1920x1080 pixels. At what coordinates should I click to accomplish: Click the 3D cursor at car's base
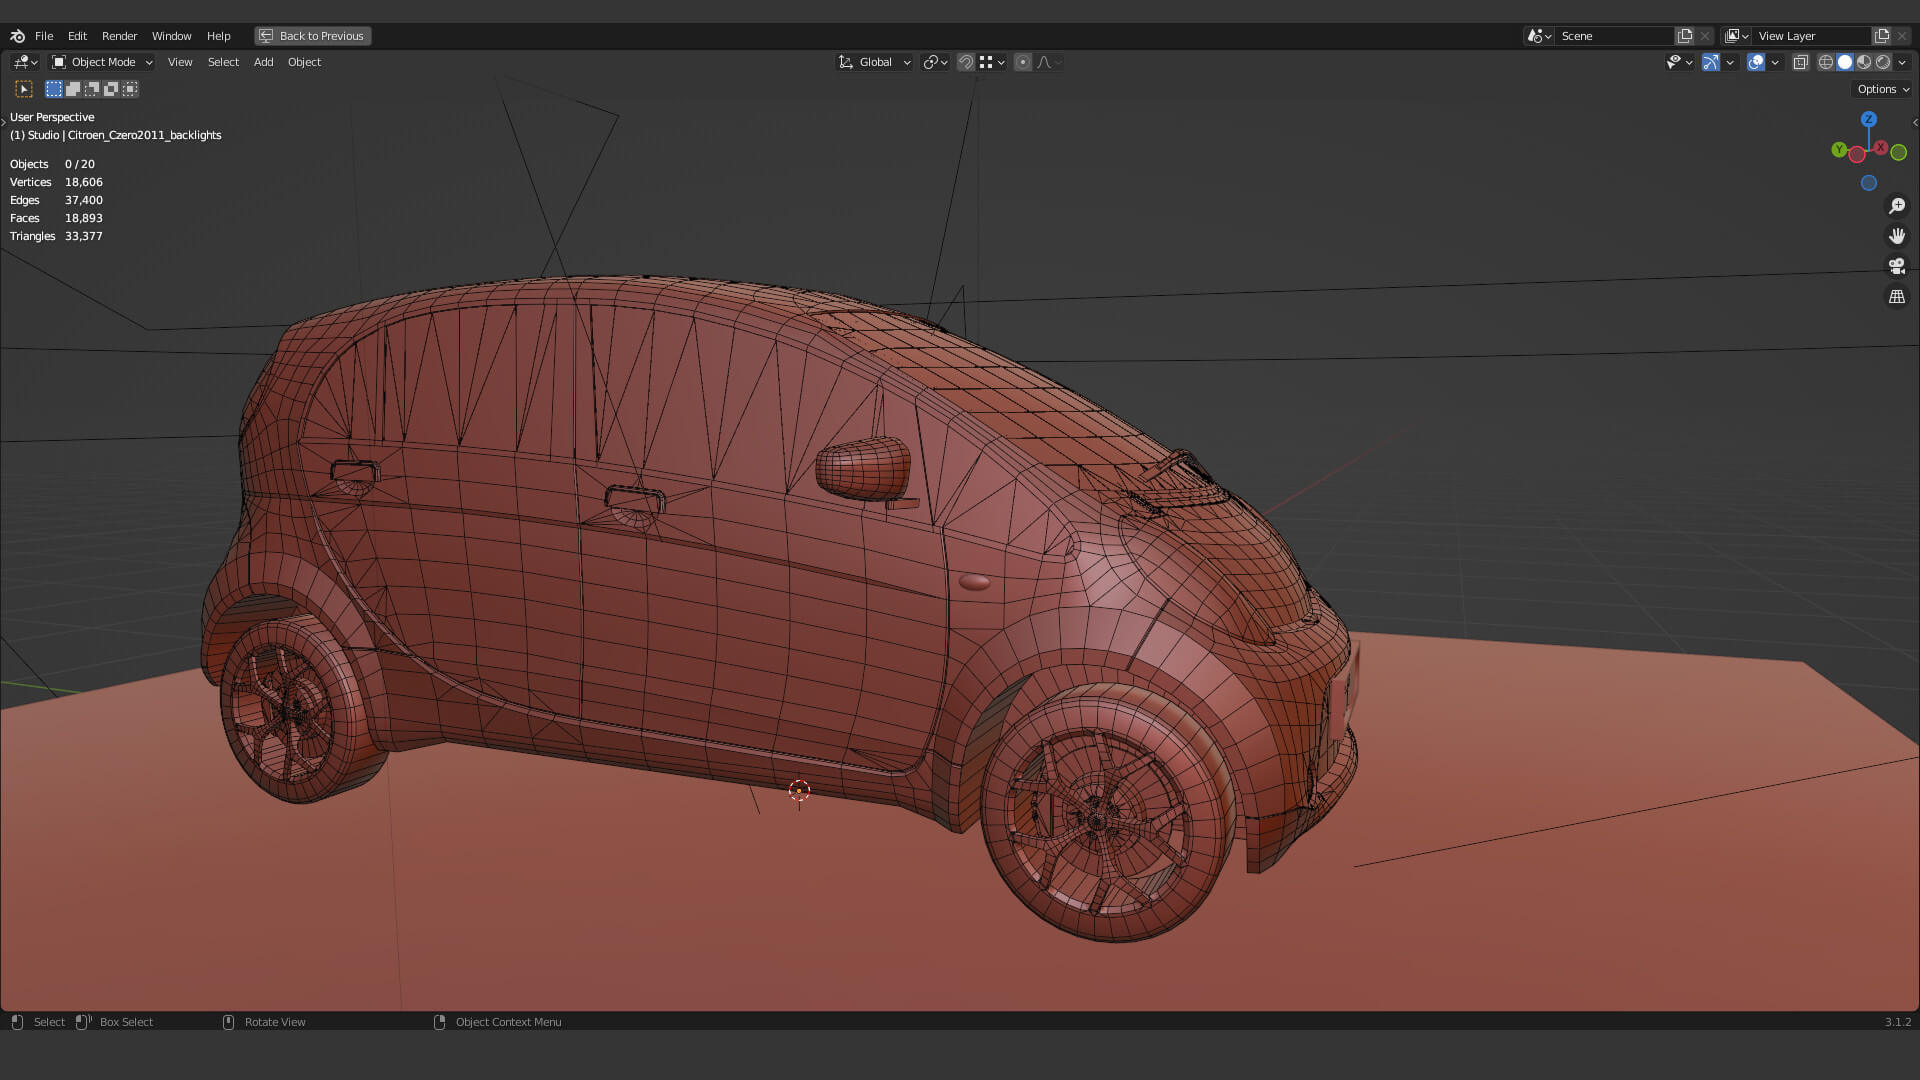click(799, 791)
